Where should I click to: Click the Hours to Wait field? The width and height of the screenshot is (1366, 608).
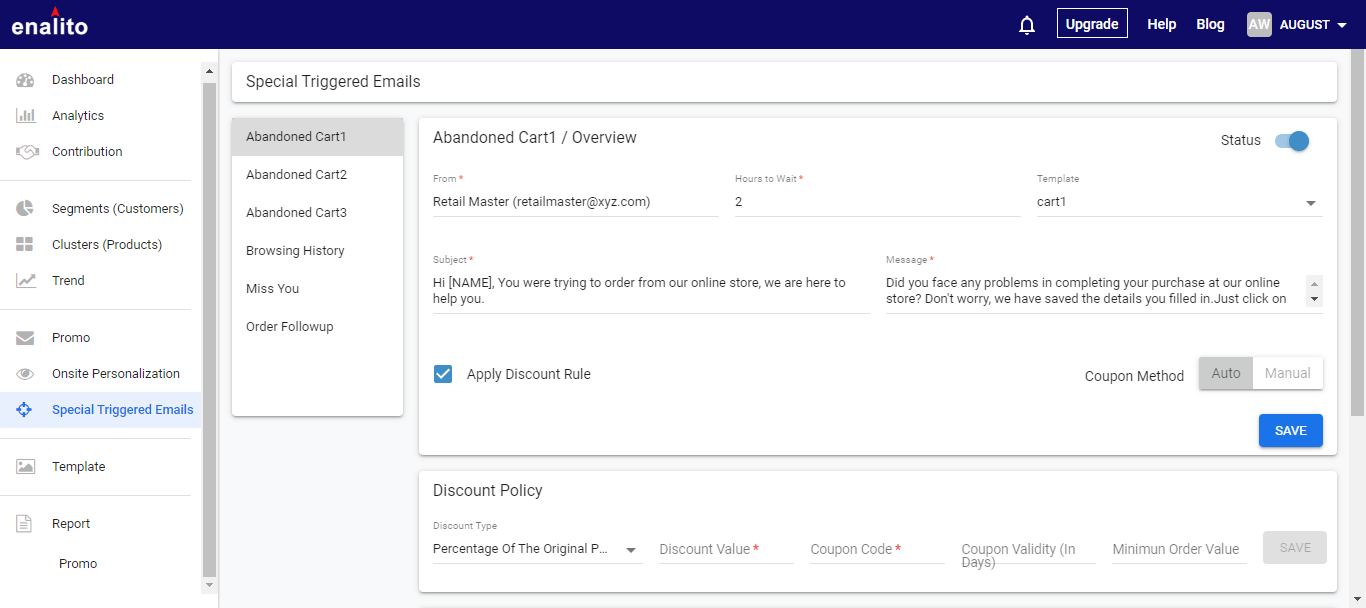877,202
